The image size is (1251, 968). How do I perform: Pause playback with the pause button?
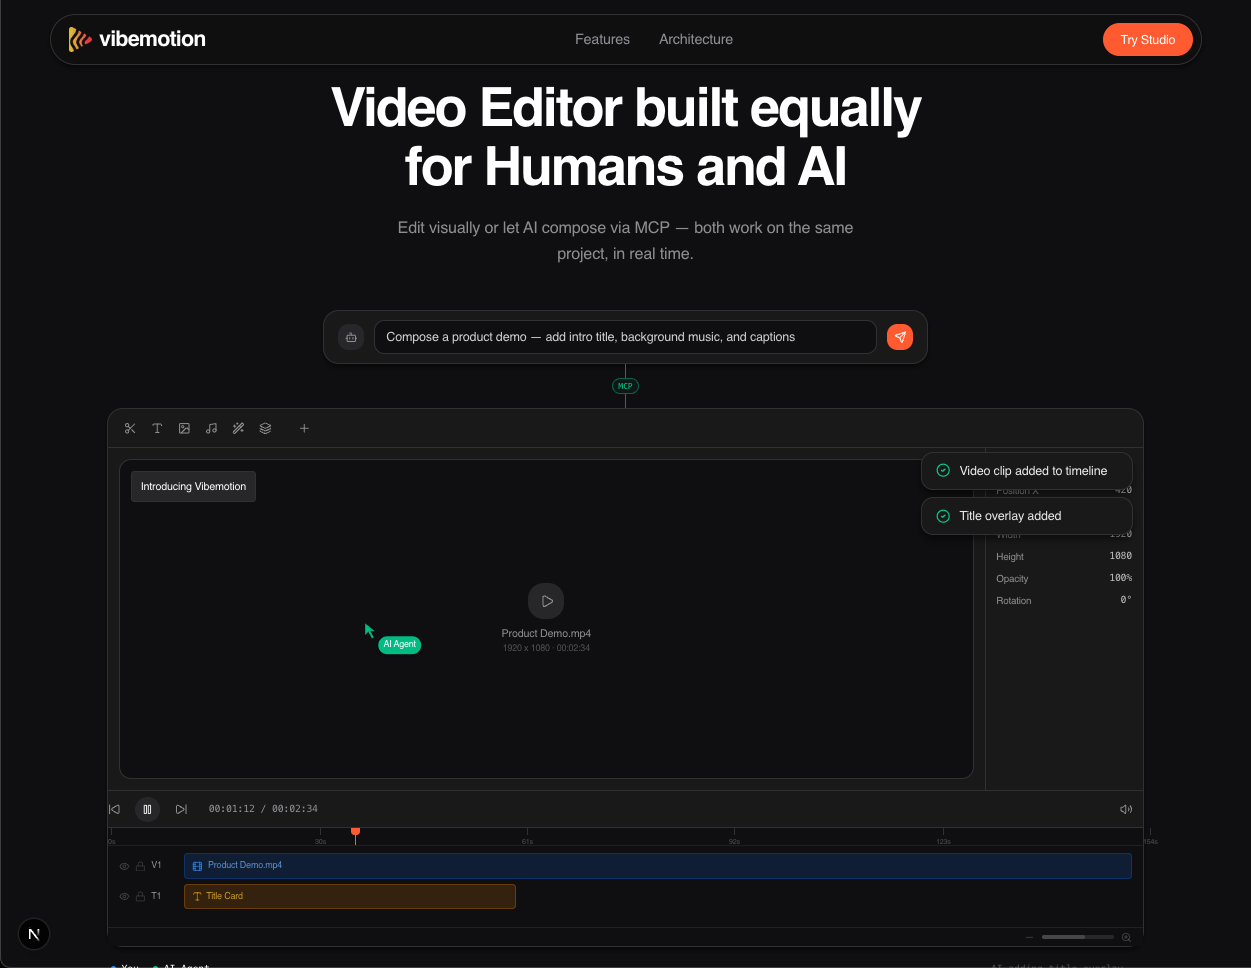[x=147, y=809]
